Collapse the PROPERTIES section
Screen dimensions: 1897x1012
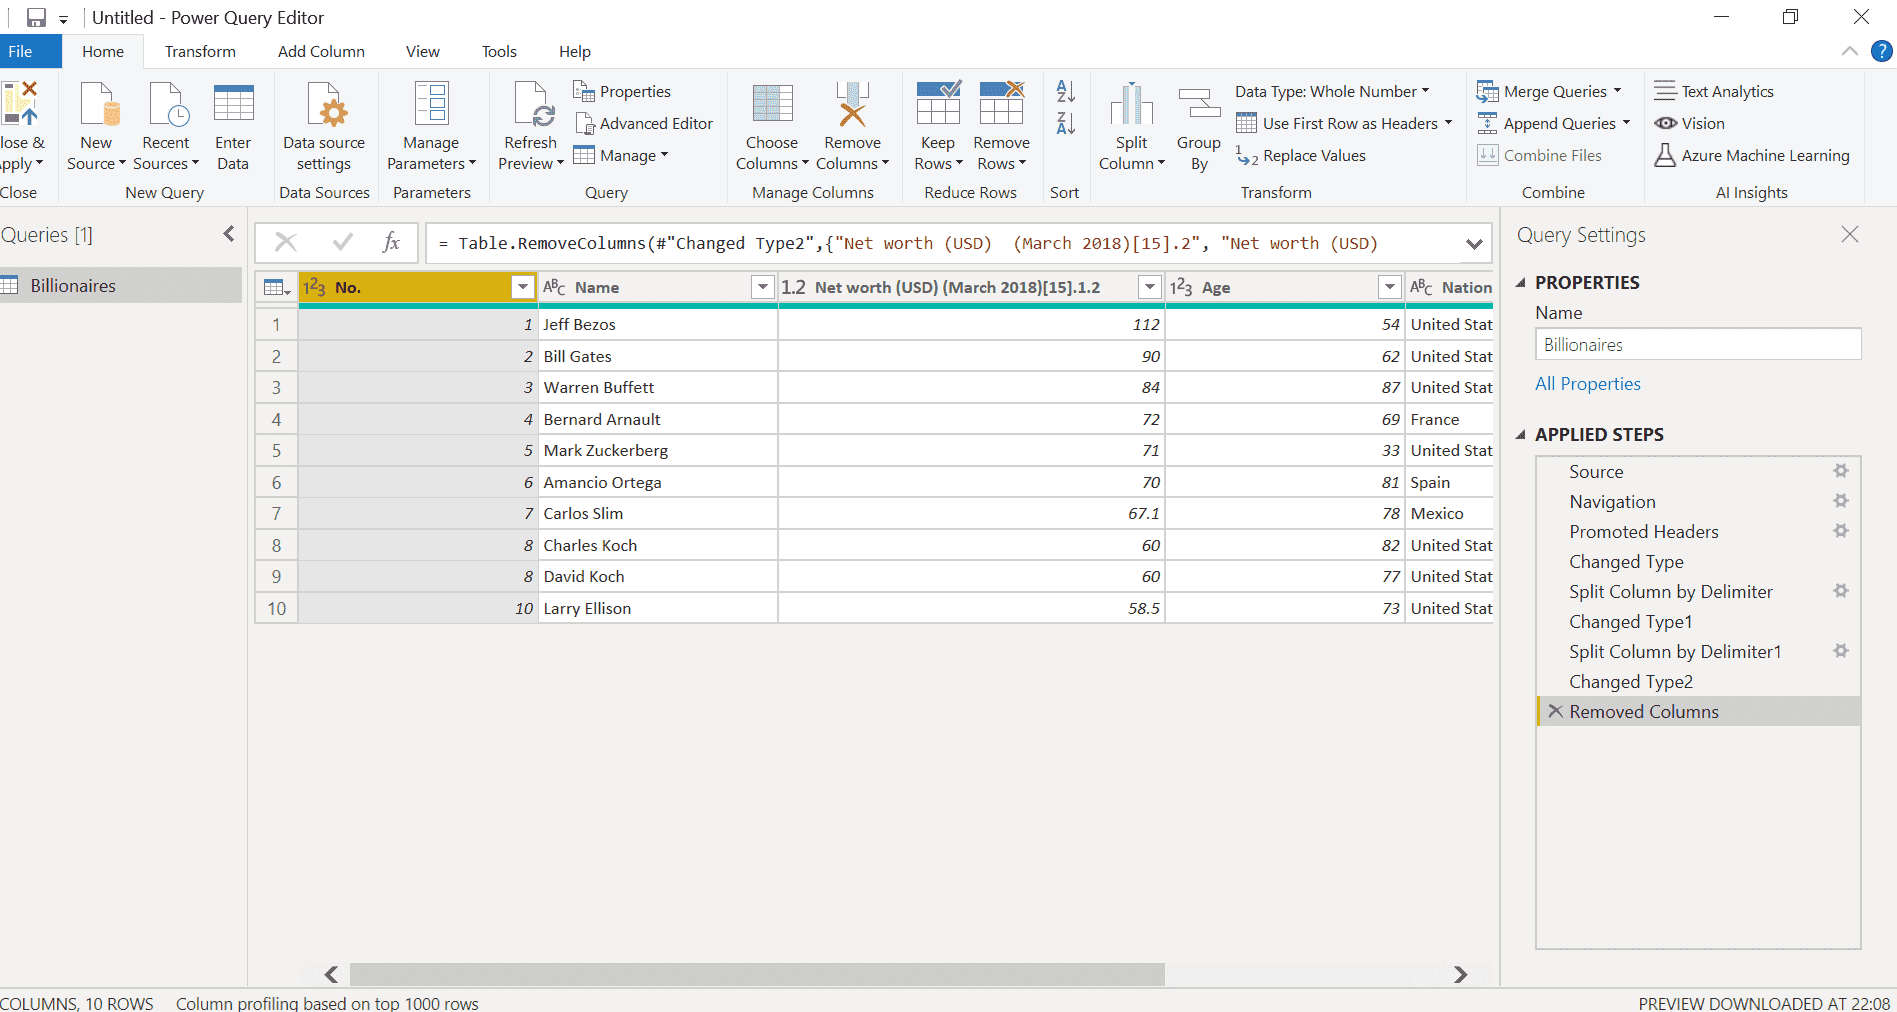[1520, 283]
